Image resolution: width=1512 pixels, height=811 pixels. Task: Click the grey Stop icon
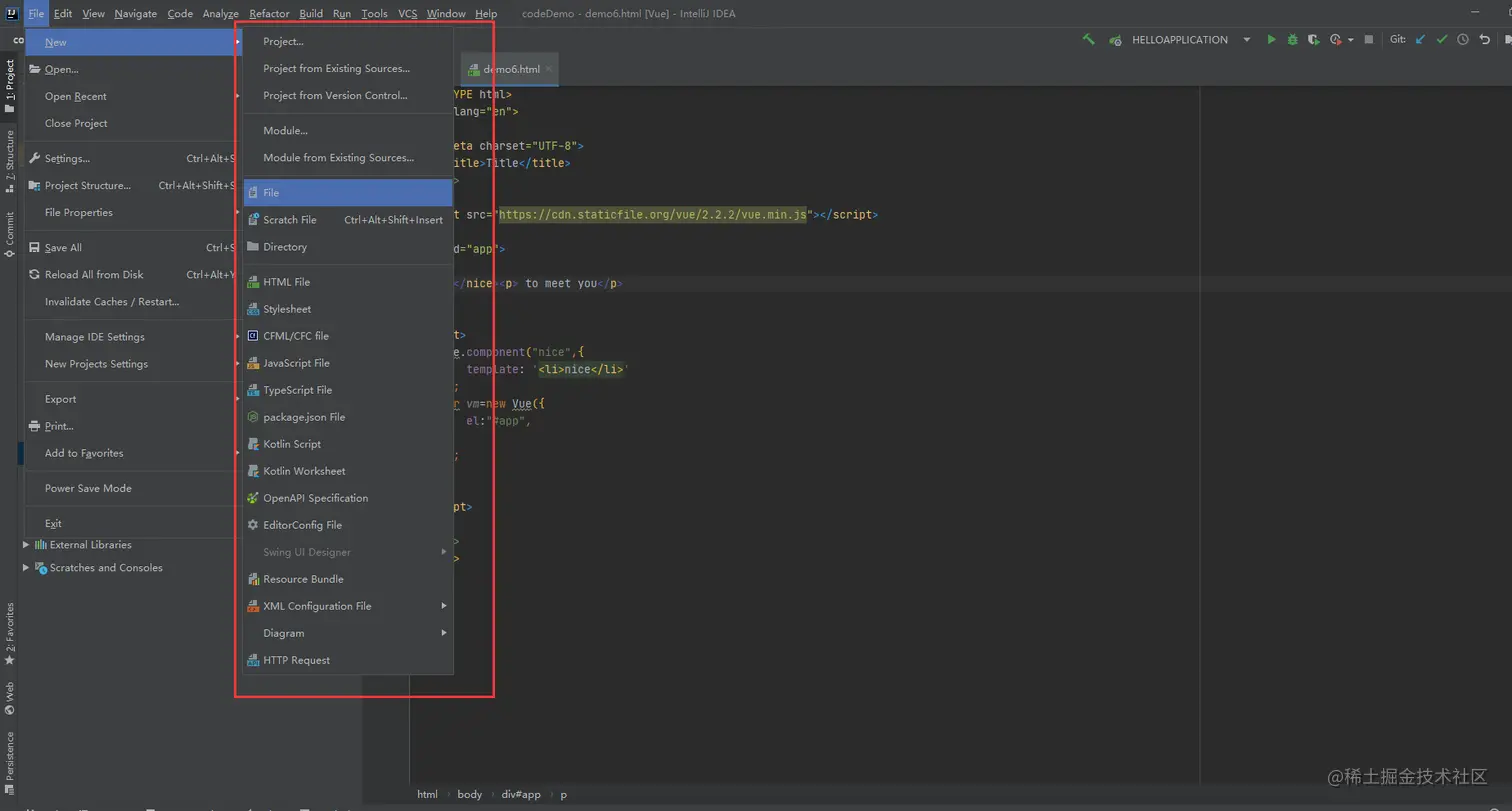tap(1367, 40)
